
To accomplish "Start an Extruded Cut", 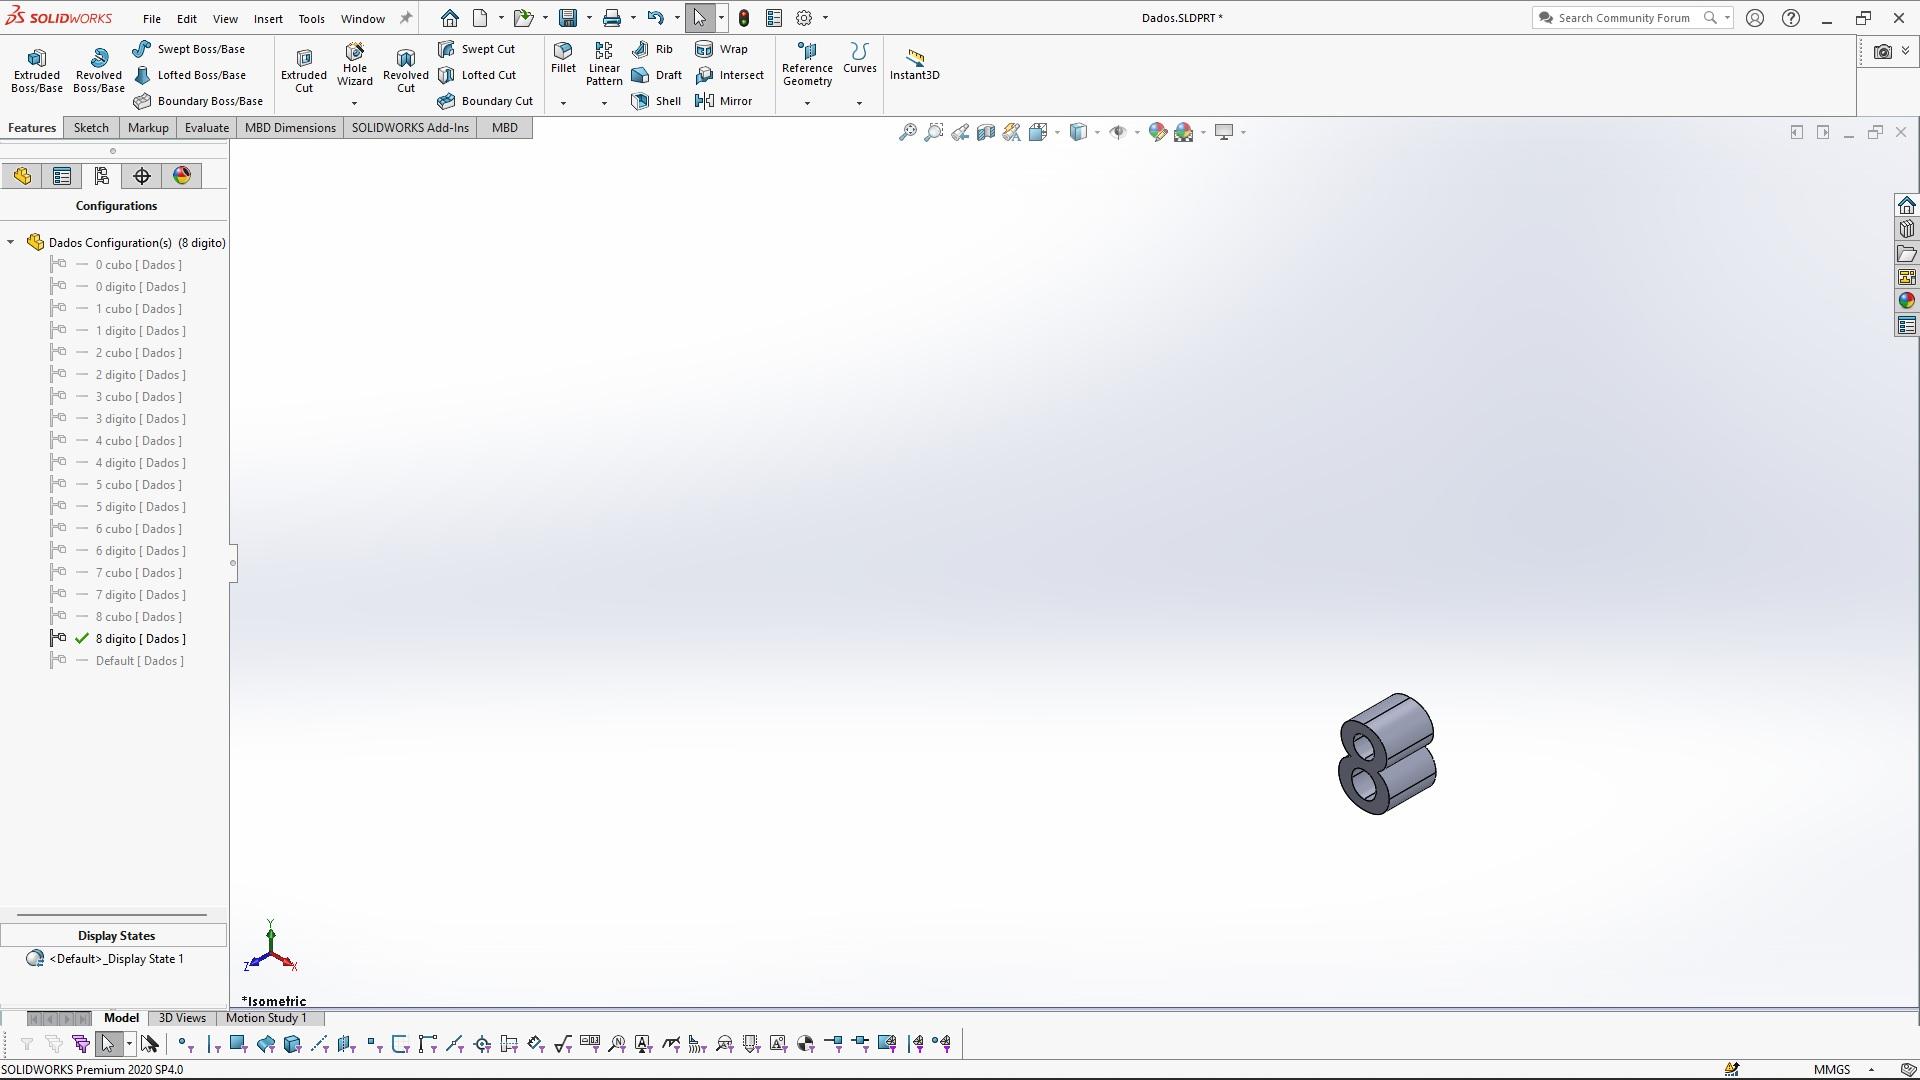I will pyautogui.click(x=304, y=70).
